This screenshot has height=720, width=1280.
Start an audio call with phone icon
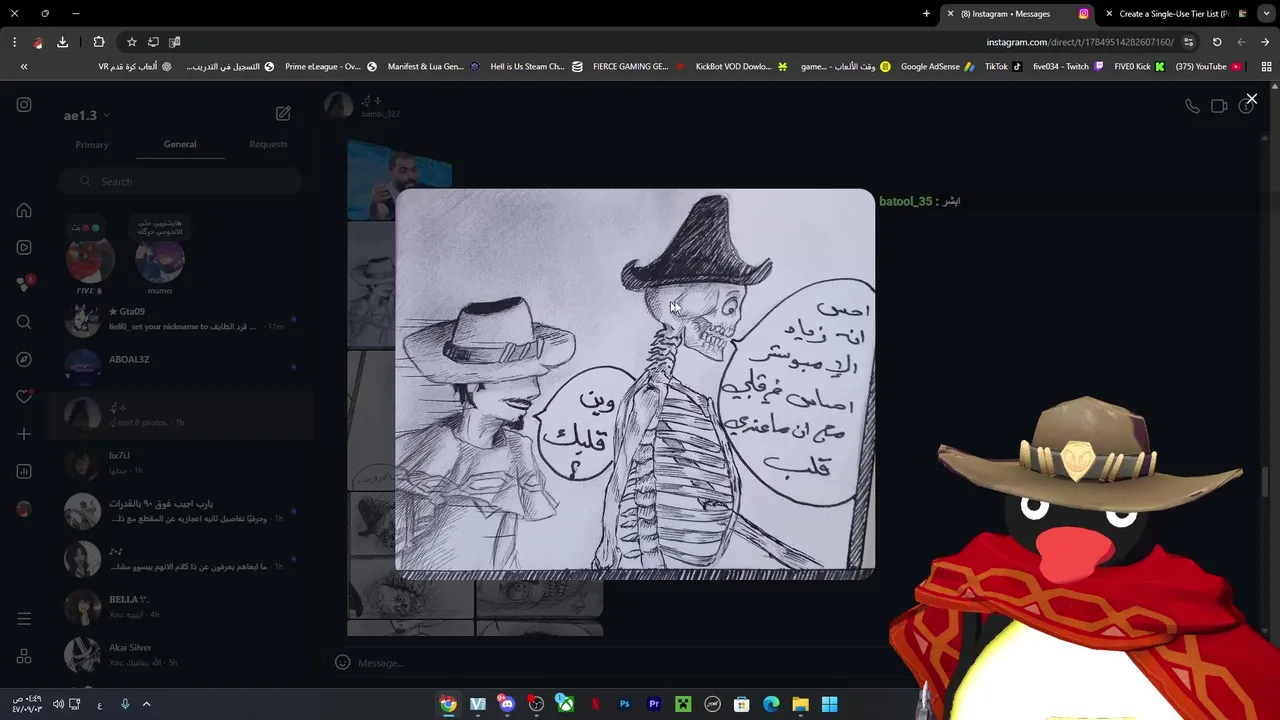pyautogui.click(x=1192, y=106)
